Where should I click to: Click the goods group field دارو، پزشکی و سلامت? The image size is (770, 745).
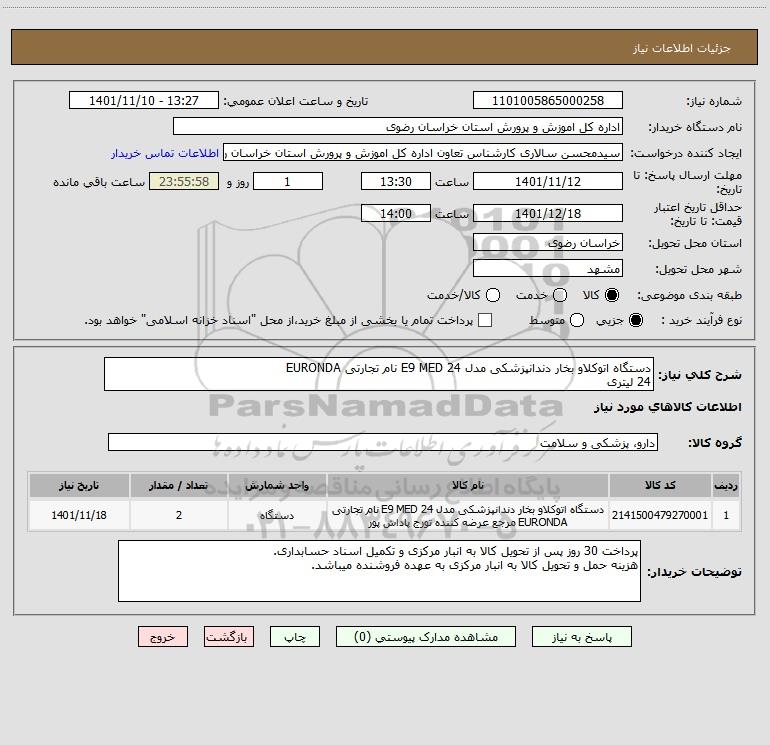383,442
